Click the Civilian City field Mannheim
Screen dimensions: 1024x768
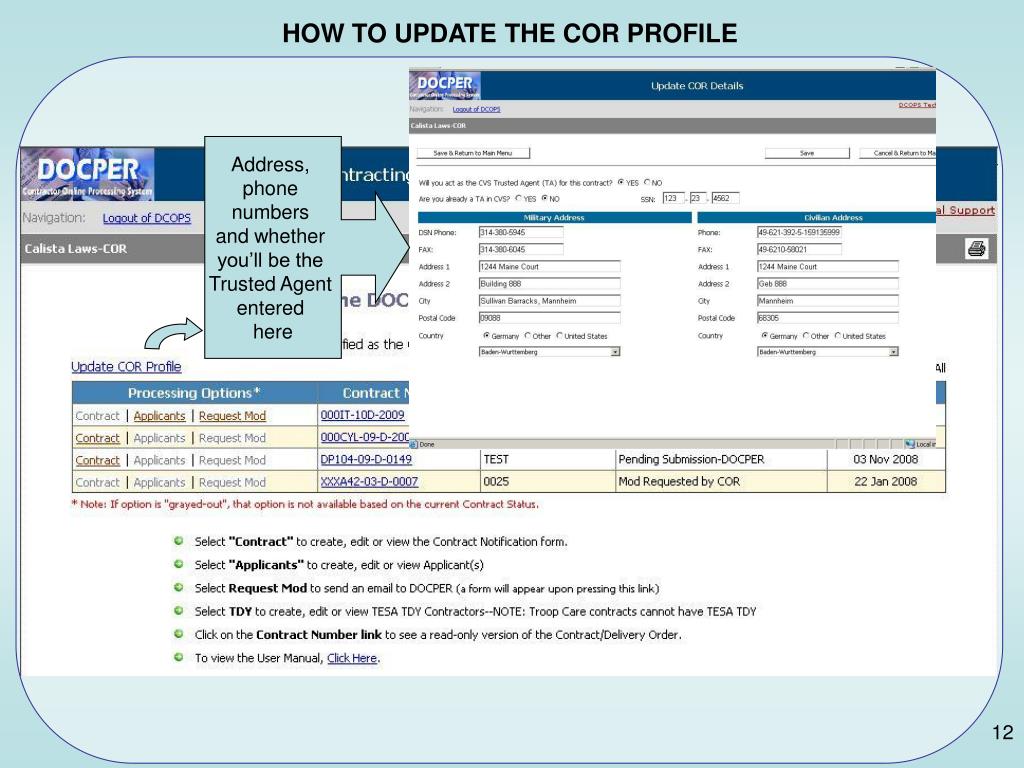click(827, 301)
